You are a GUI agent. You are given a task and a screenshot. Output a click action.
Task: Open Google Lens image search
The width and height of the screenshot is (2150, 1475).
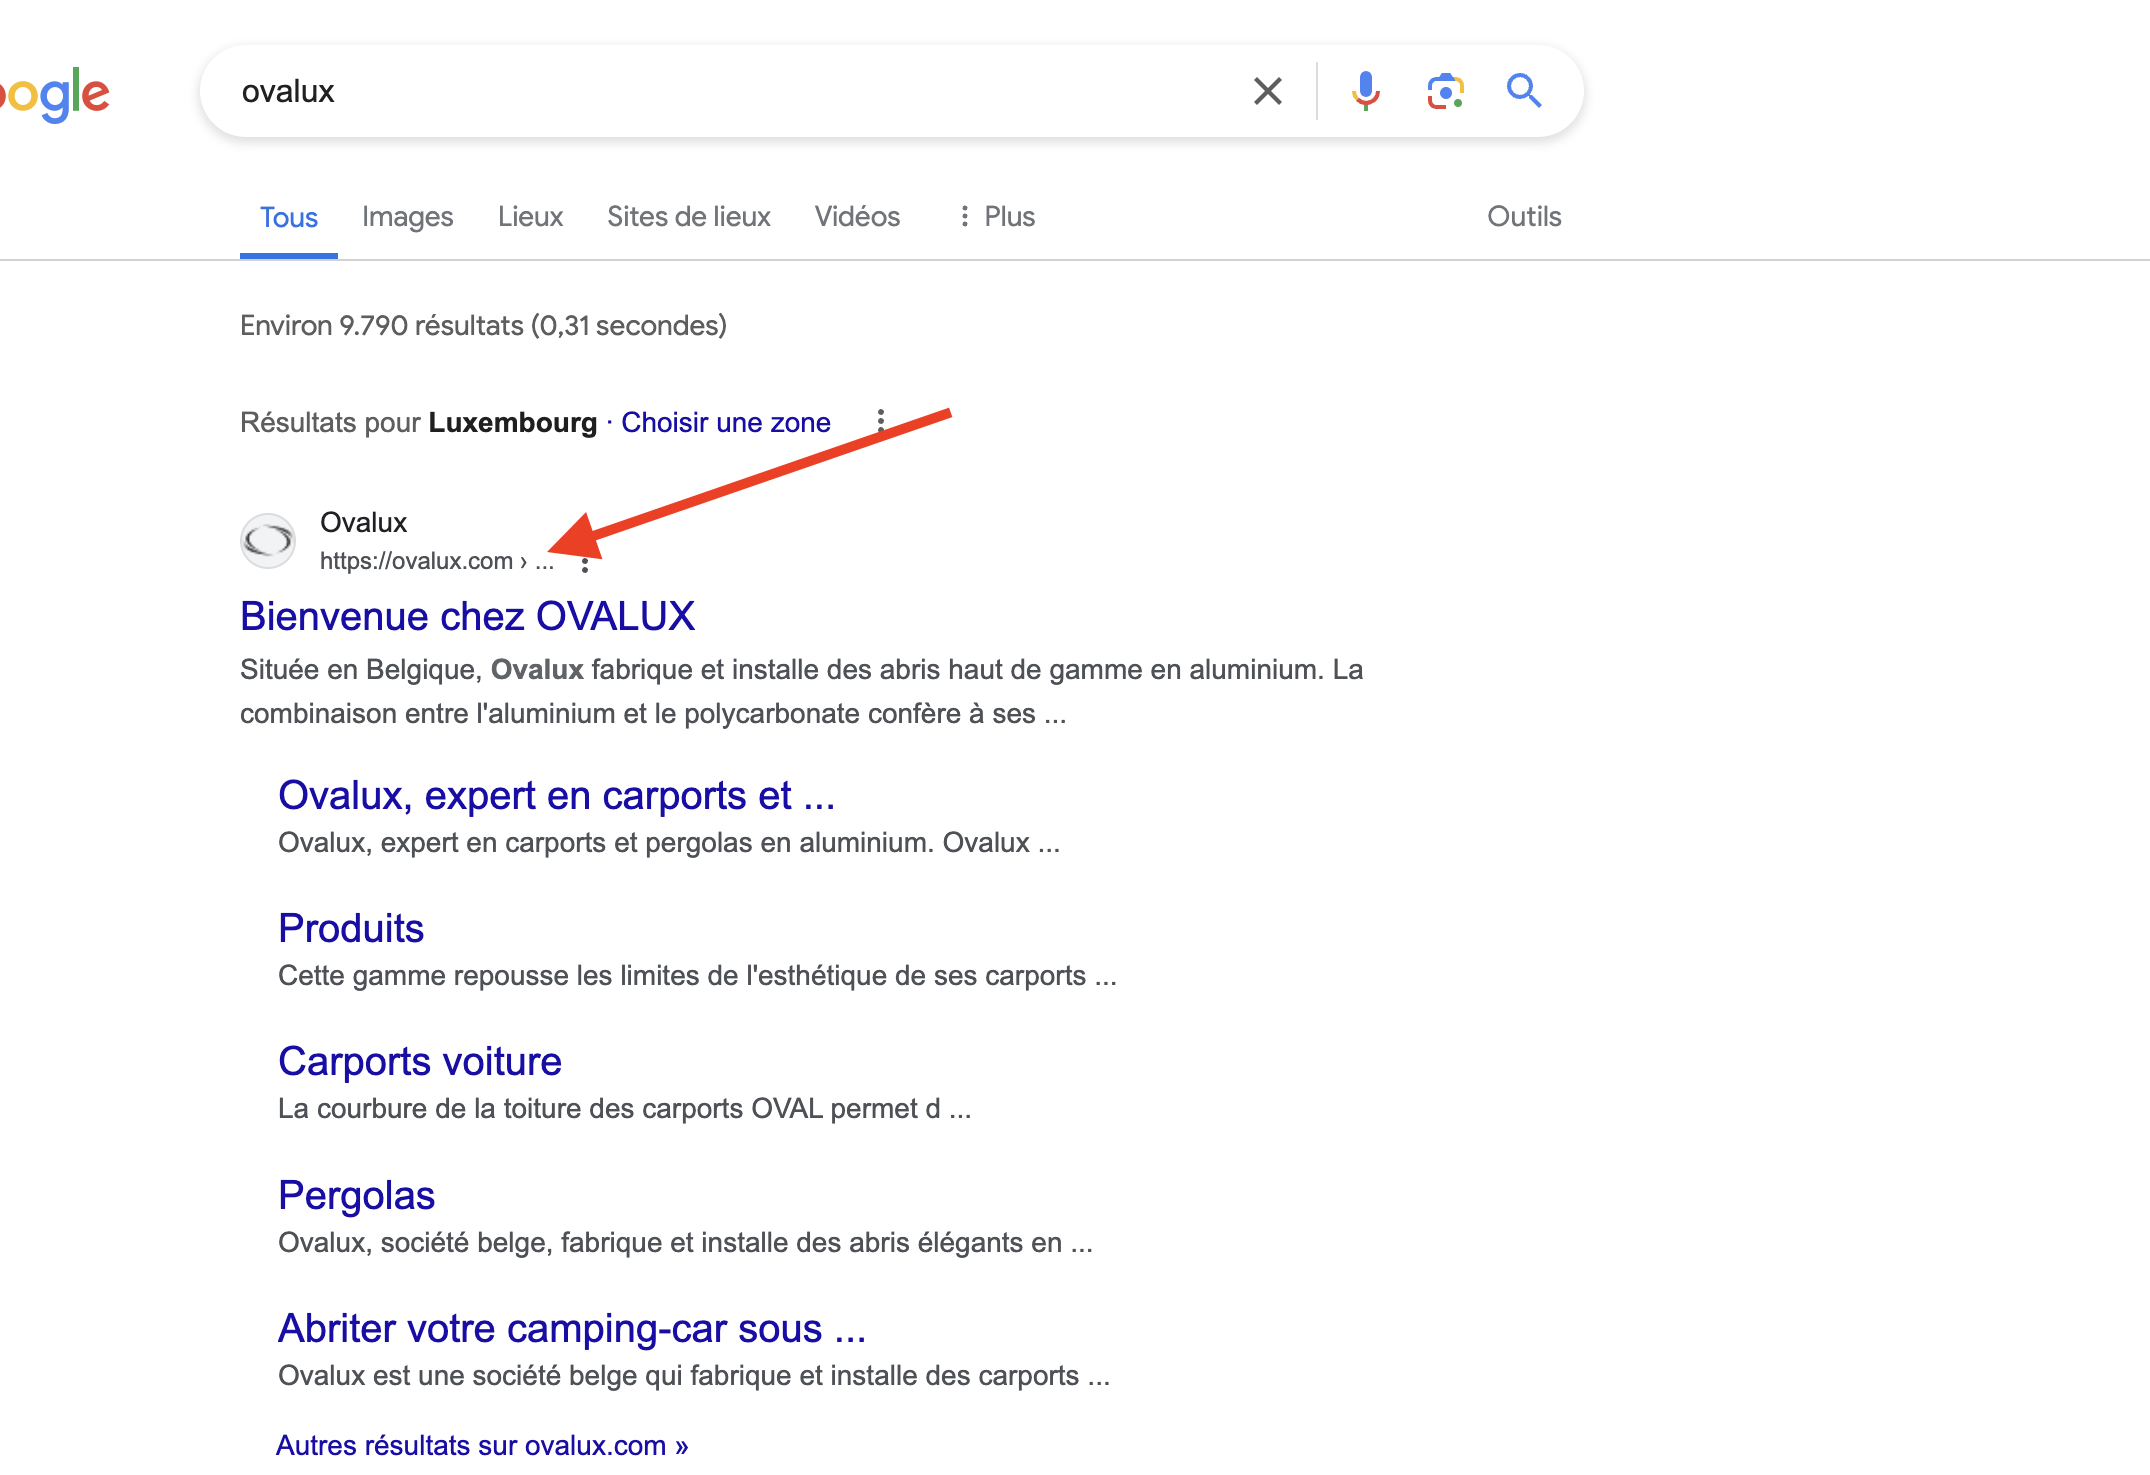[1445, 91]
